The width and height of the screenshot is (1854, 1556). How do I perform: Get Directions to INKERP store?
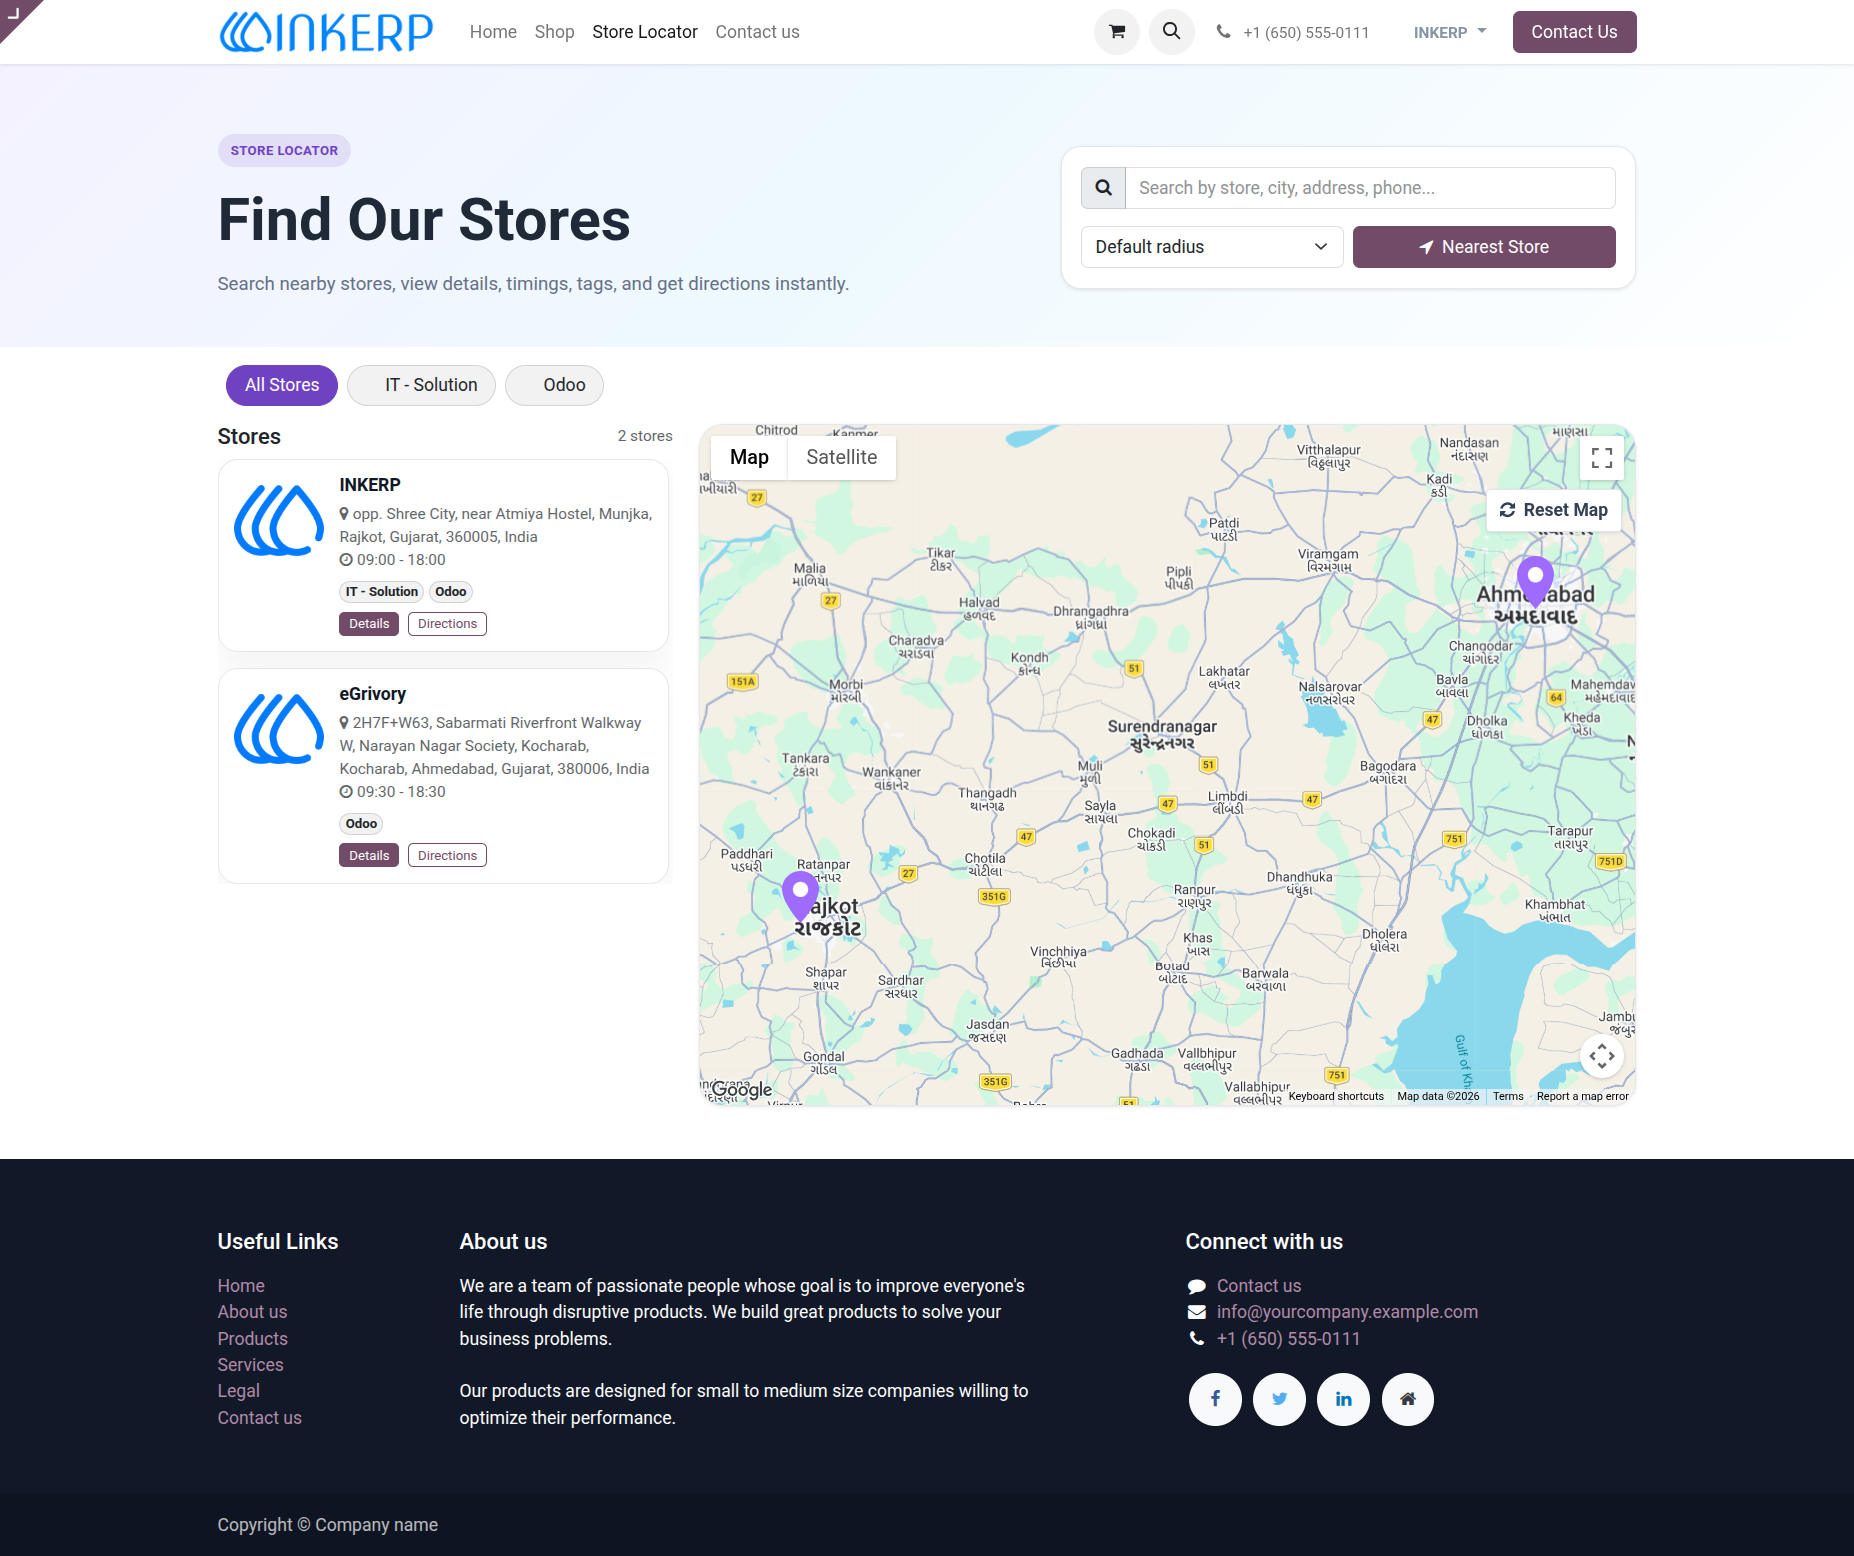pos(447,624)
